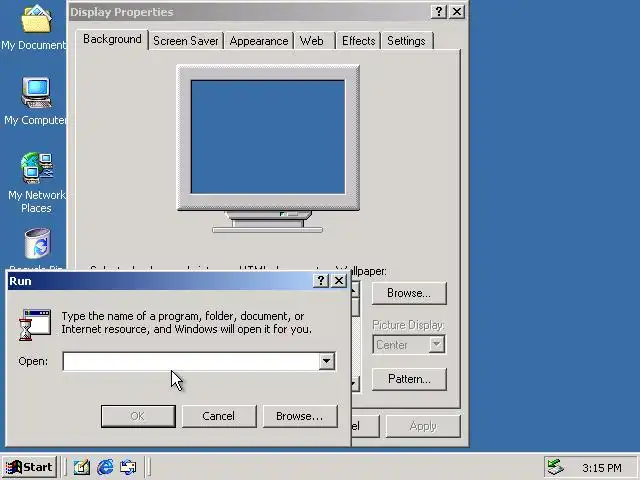This screenshot has width=640, height=480.
Task: Click the Pattern... button
Action: coord(409,379)
